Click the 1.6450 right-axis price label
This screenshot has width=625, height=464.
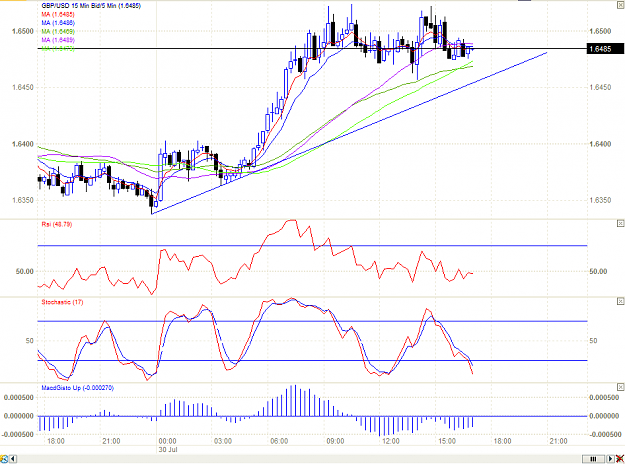tap(600, 87)
